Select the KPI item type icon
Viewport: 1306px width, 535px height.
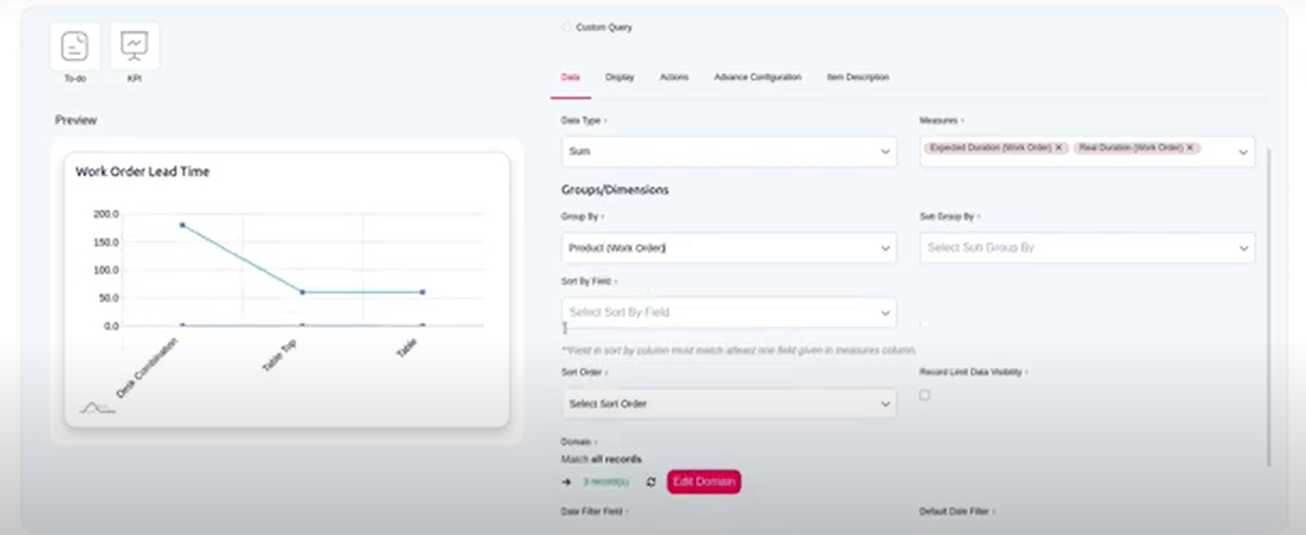[x=134, y=46]
